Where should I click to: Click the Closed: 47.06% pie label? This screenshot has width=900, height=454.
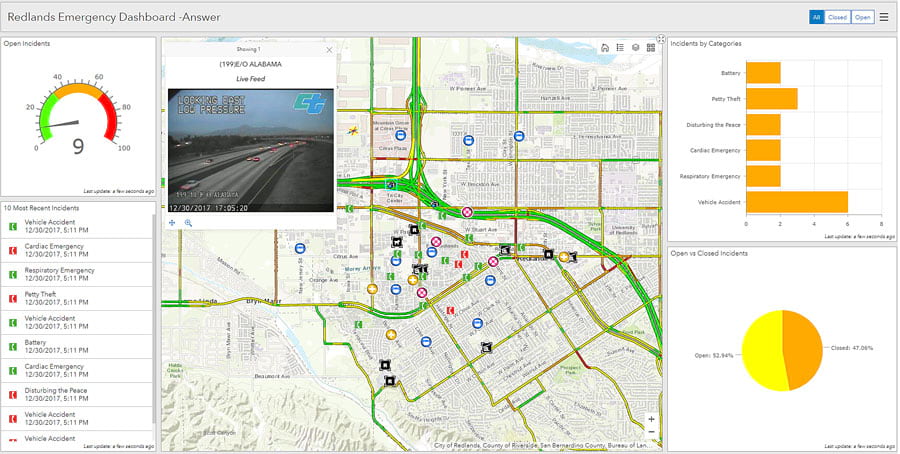pyautogui.click(x=853, y=348)
